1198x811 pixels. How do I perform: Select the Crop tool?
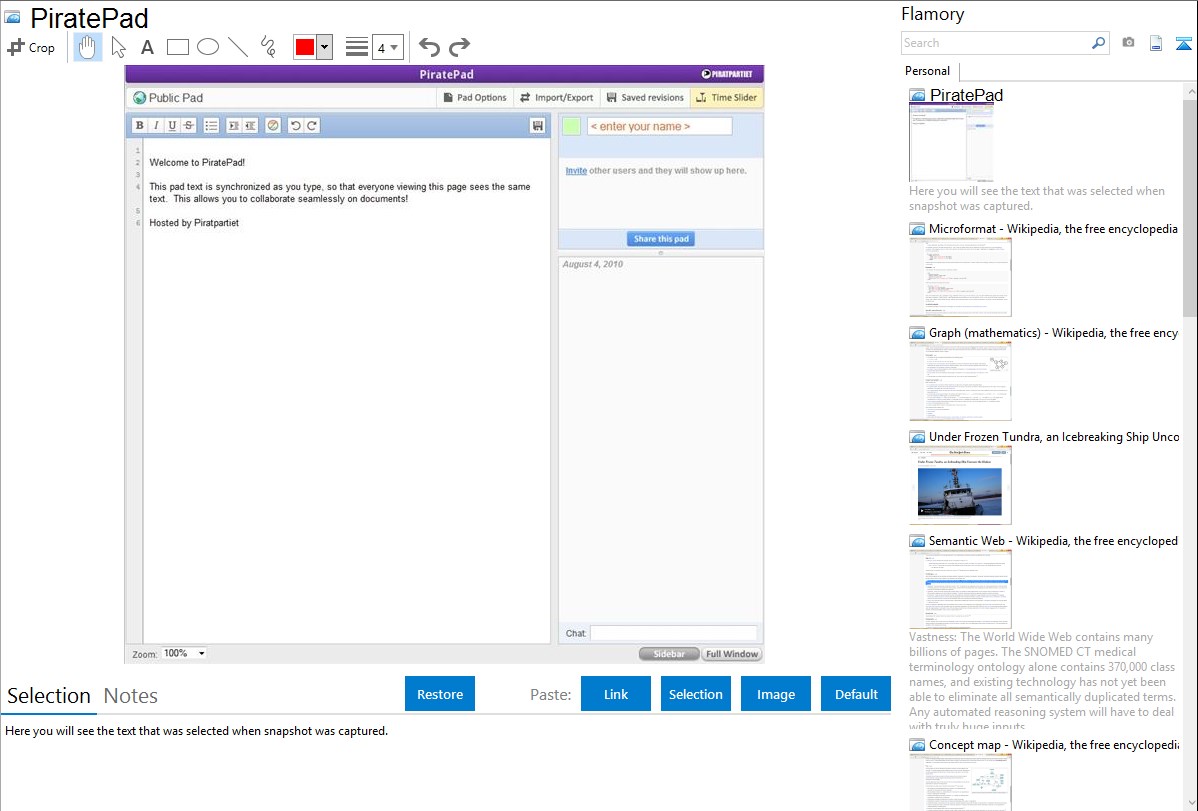tap(31, 47)
